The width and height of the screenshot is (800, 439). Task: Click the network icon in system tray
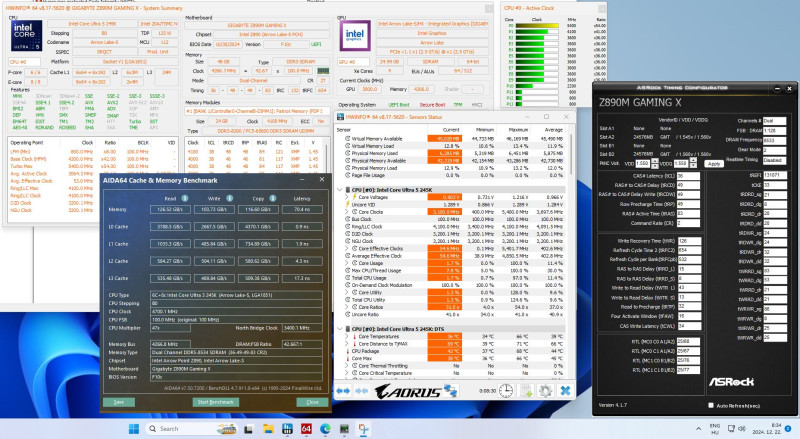click(731, 429)
